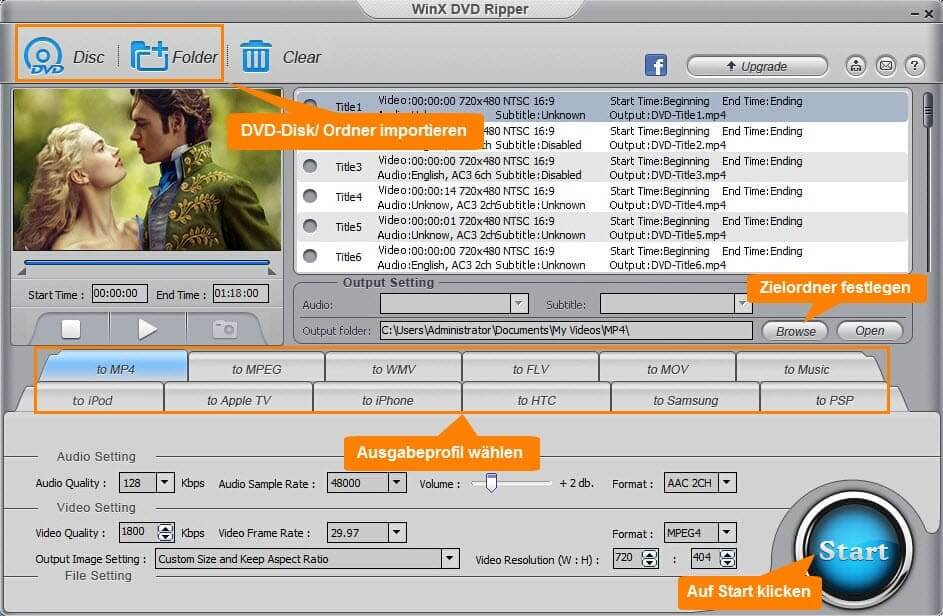Click the trim start marker under preview
Viewport: 943px width, 616px height.
(x=22, y=272)
